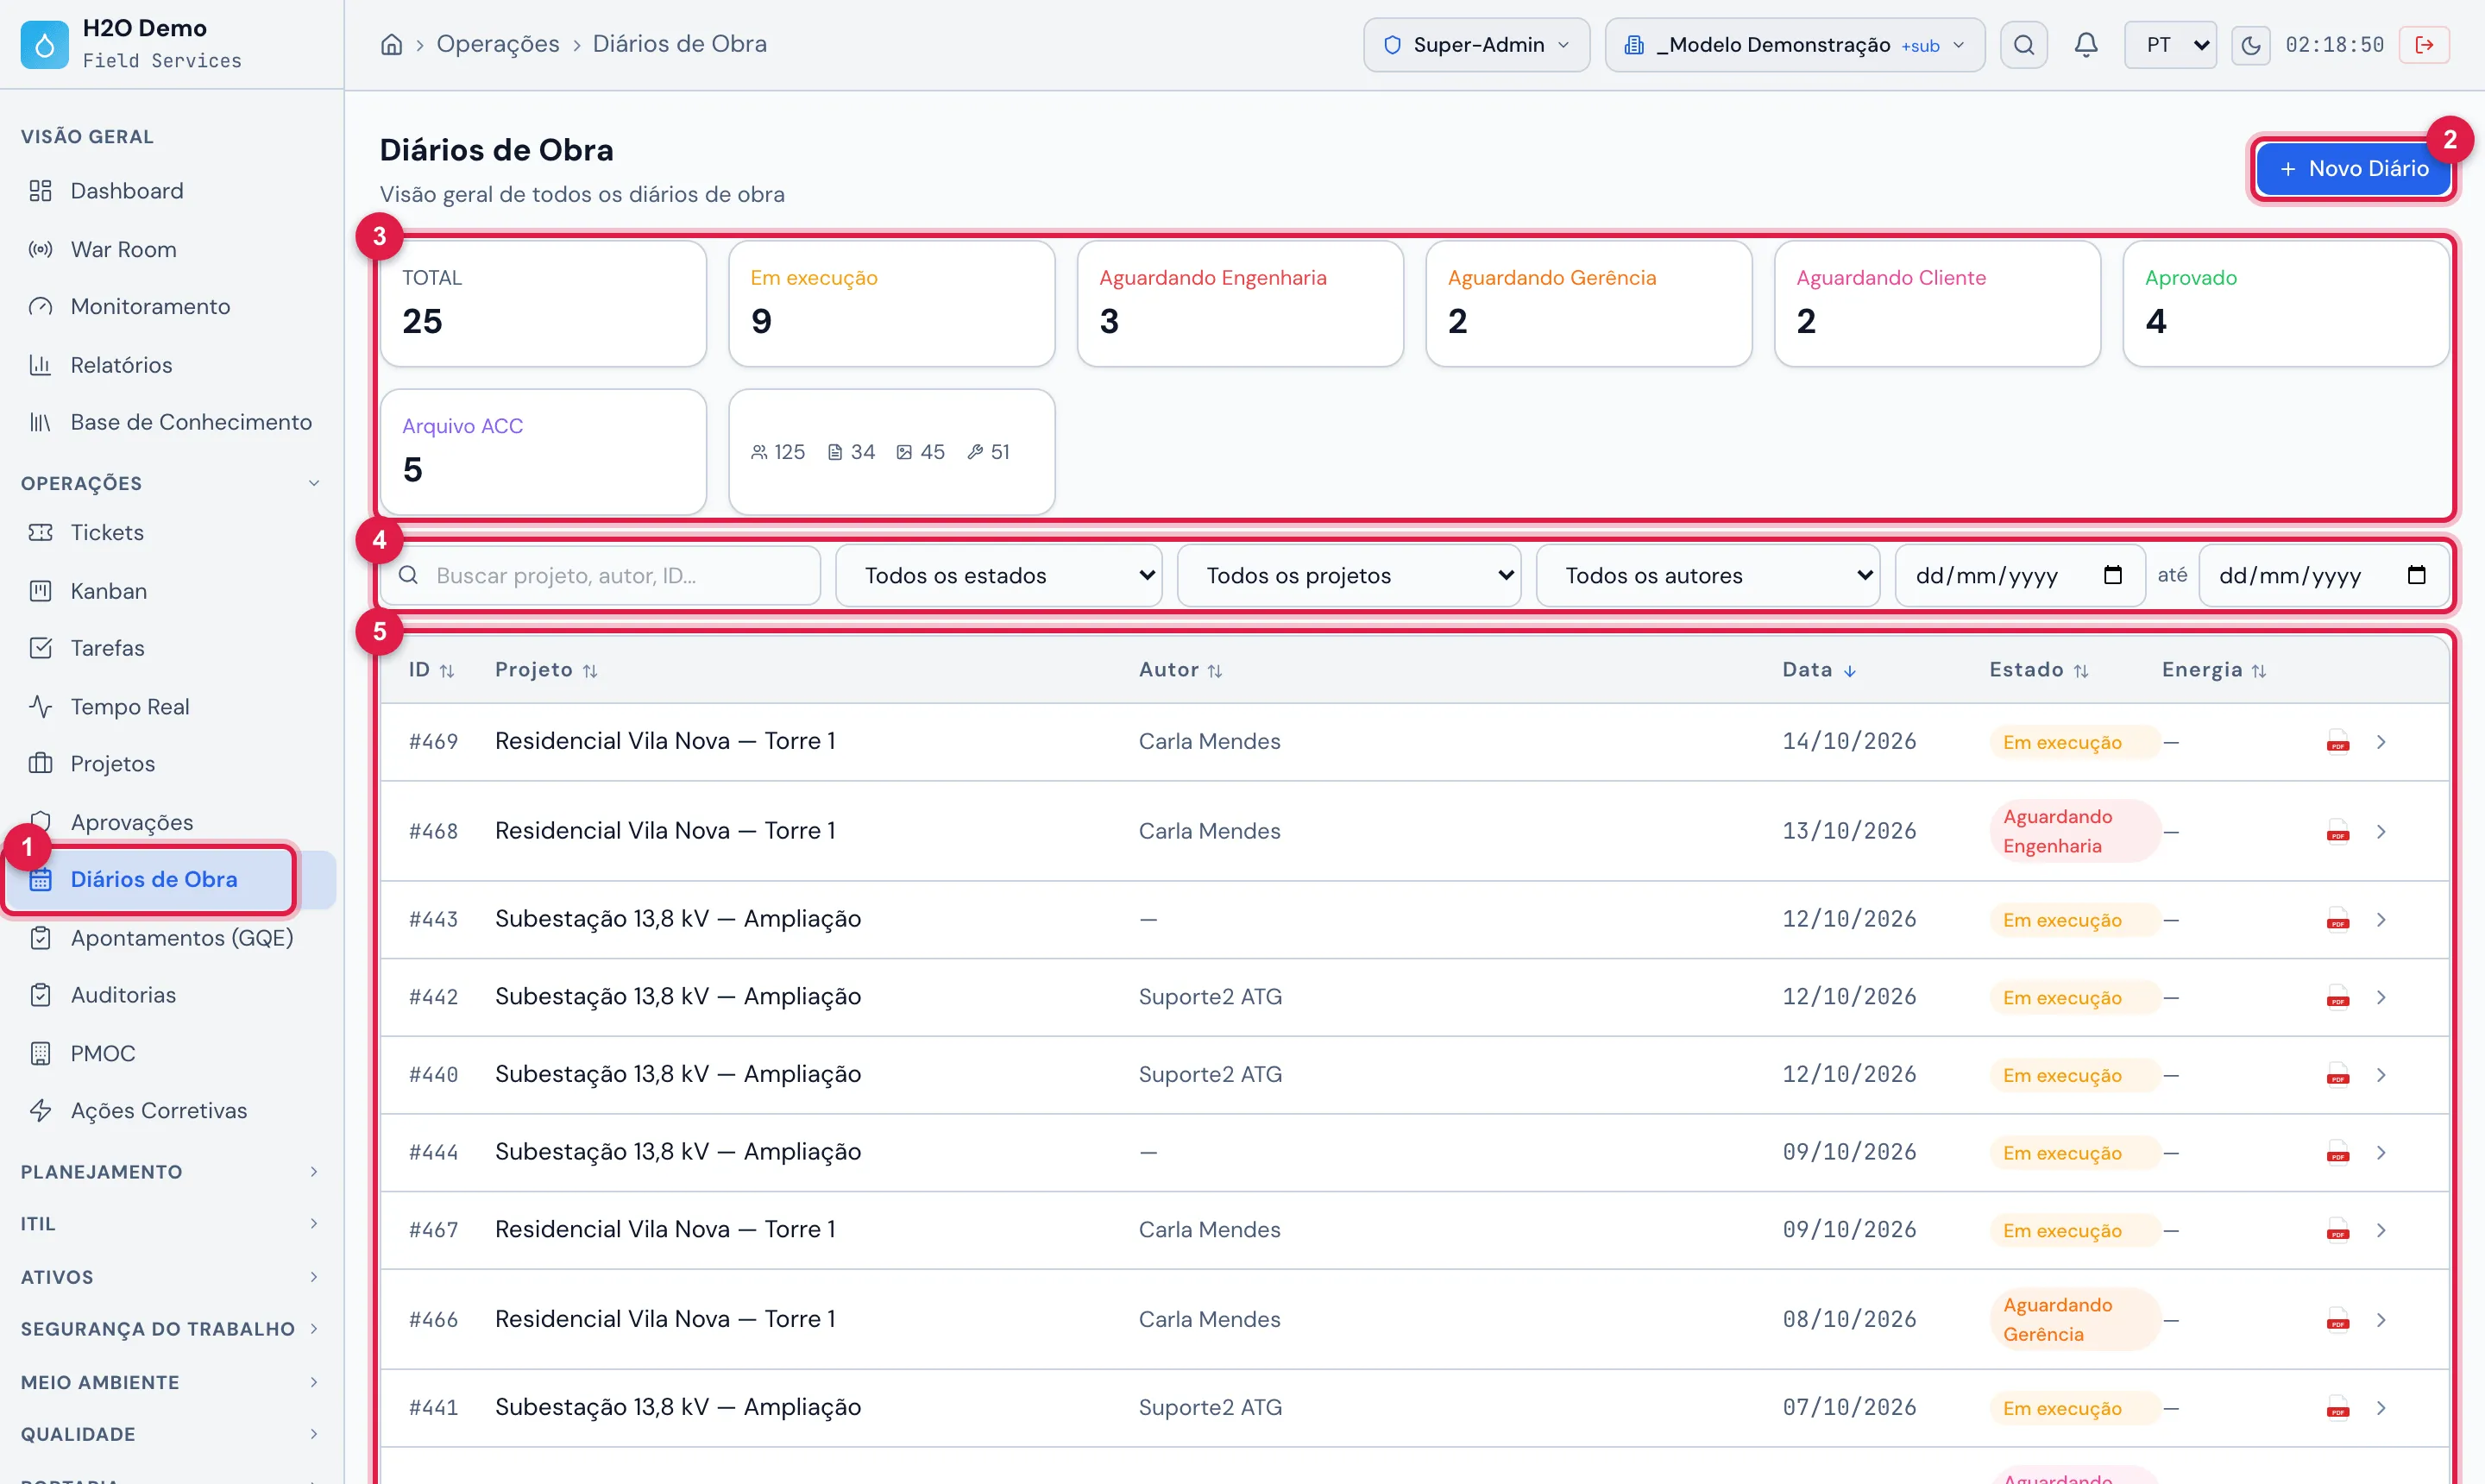The image size is (2485, 1484).
Task: Open the Super-Admin role dropdown
Action: pyautogui.click(x=1476, y=44)
